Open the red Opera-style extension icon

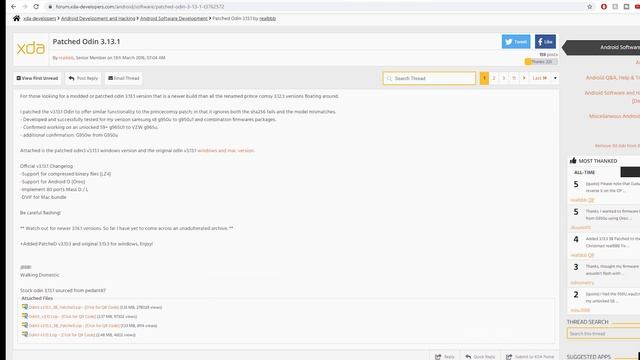pyautogui.click(x=604, y=7)
